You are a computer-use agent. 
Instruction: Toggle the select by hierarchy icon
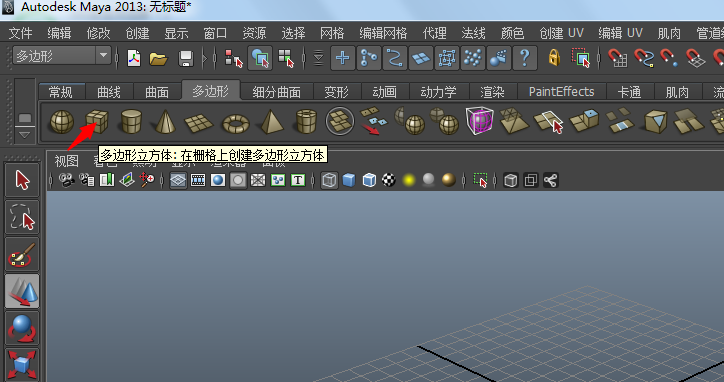point(234,58)
